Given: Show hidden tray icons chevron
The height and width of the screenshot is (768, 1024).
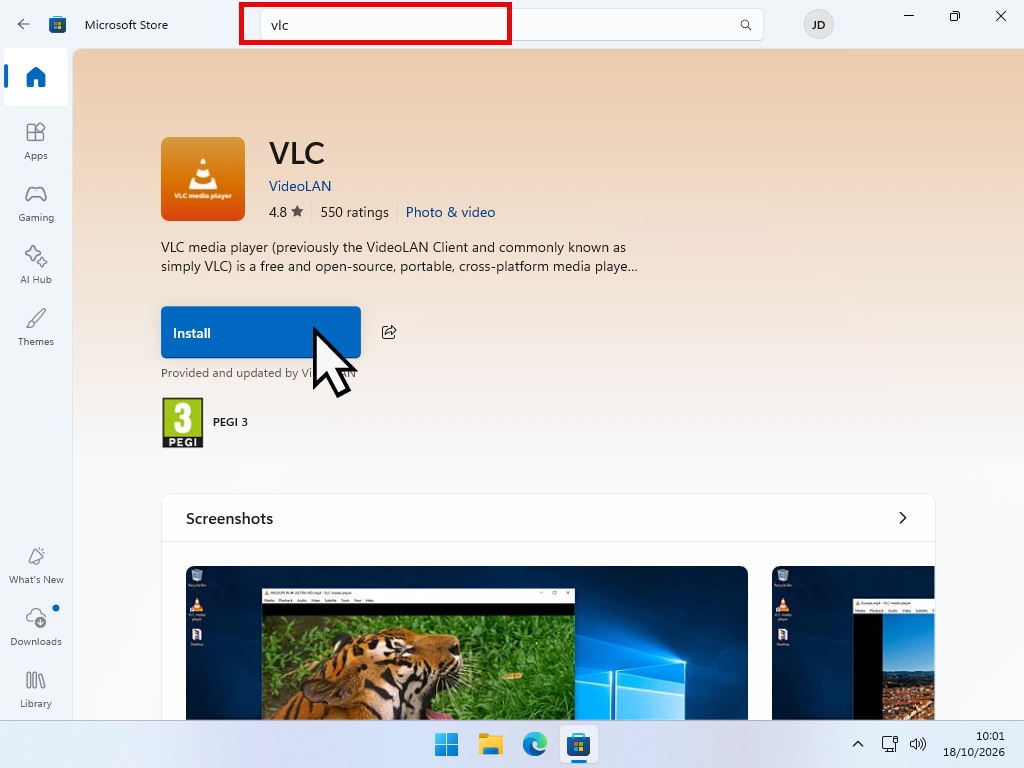Looking at the screenshot, I should (858, 744).
